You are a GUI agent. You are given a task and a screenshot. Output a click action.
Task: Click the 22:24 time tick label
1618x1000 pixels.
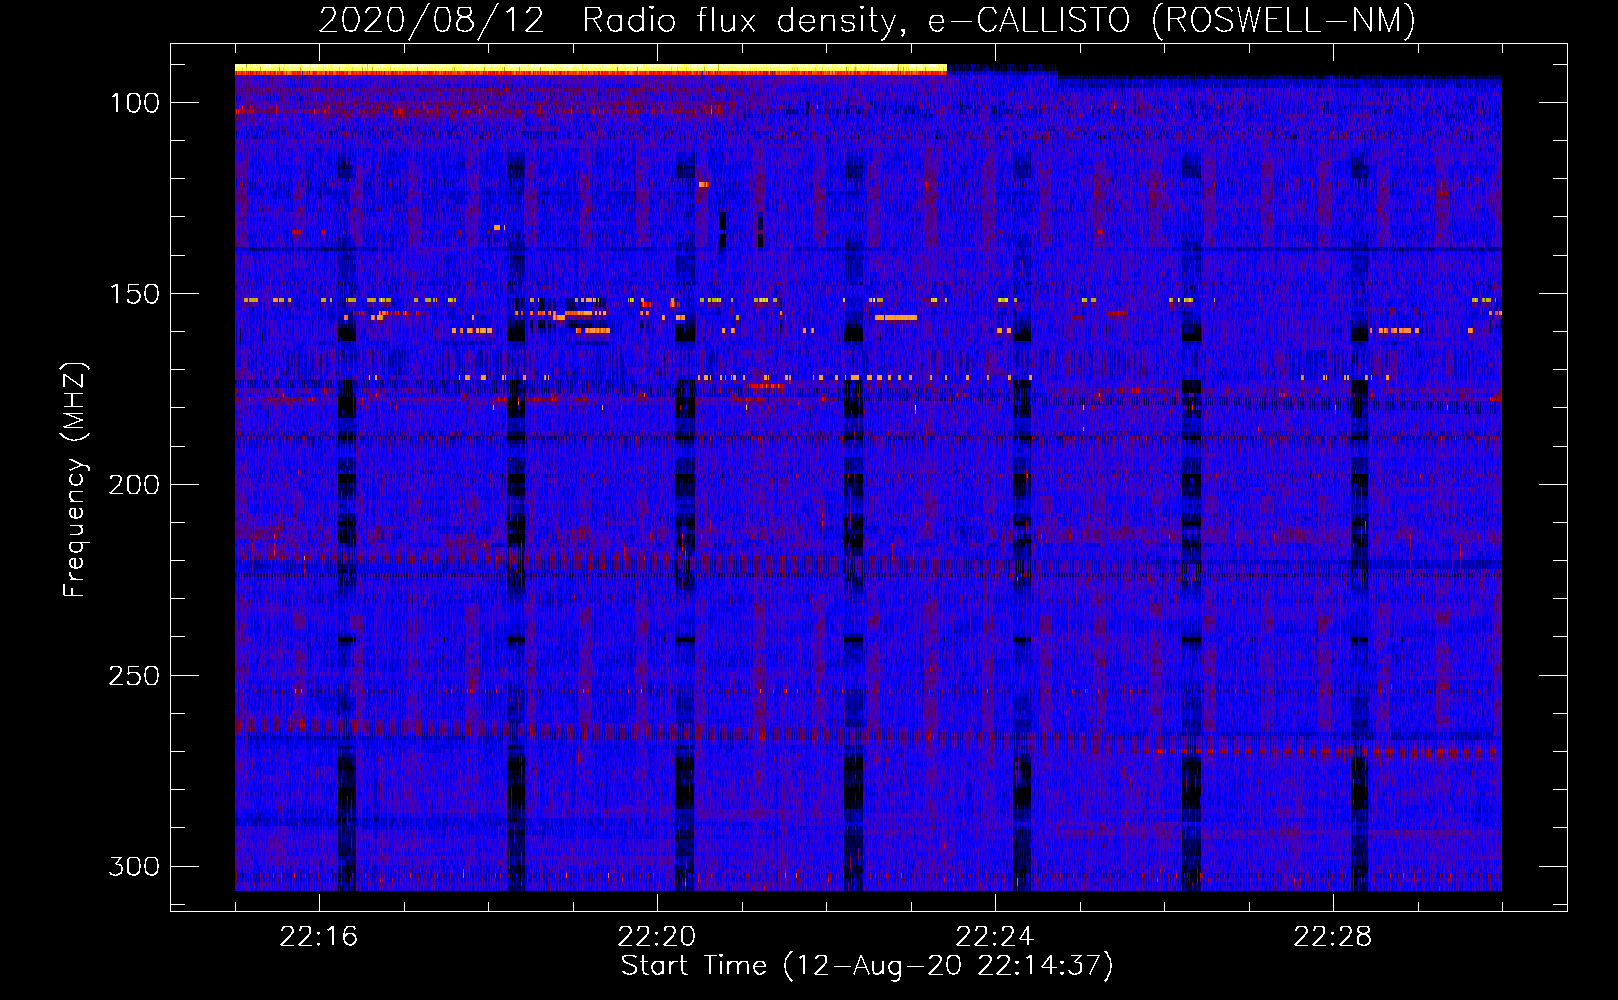point(995,937)
